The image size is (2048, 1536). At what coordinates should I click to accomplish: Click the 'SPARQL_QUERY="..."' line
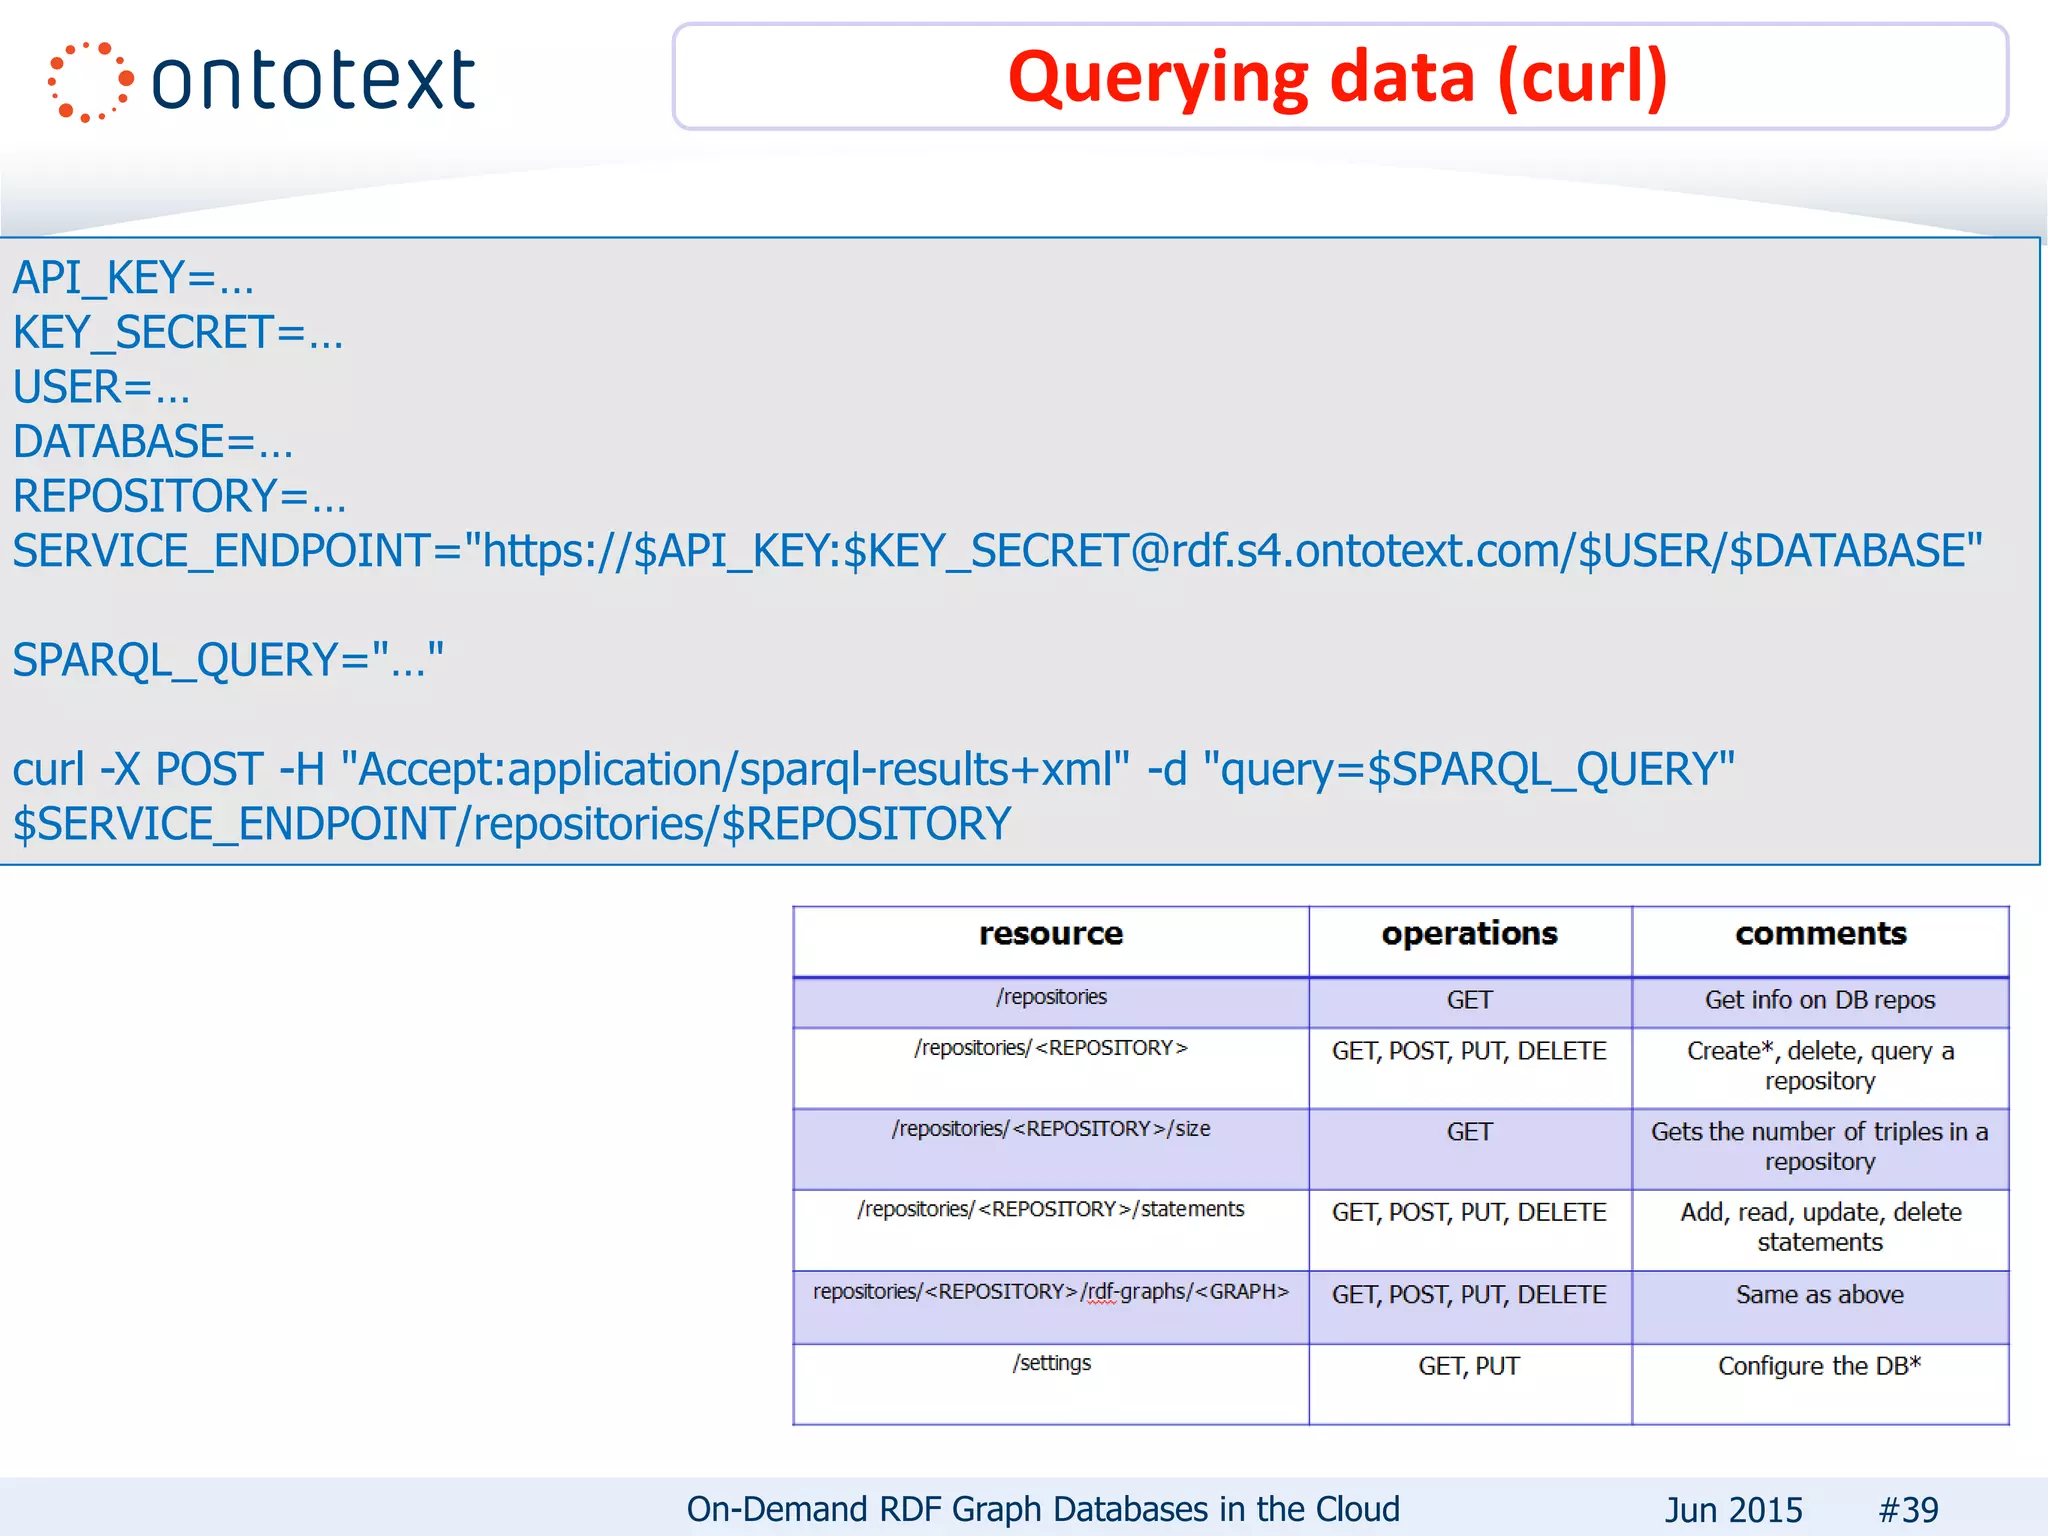228,660
